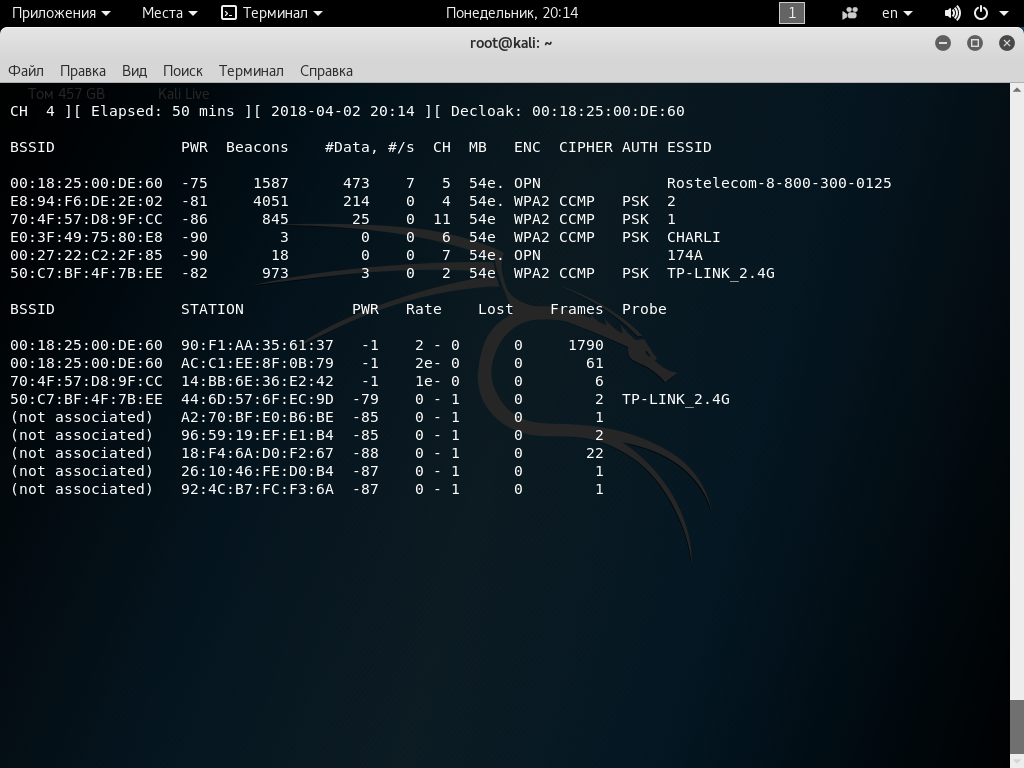The image size is (1024, 768).
Task: Minimize the root@kali terminal window
Action: [942, 43]
